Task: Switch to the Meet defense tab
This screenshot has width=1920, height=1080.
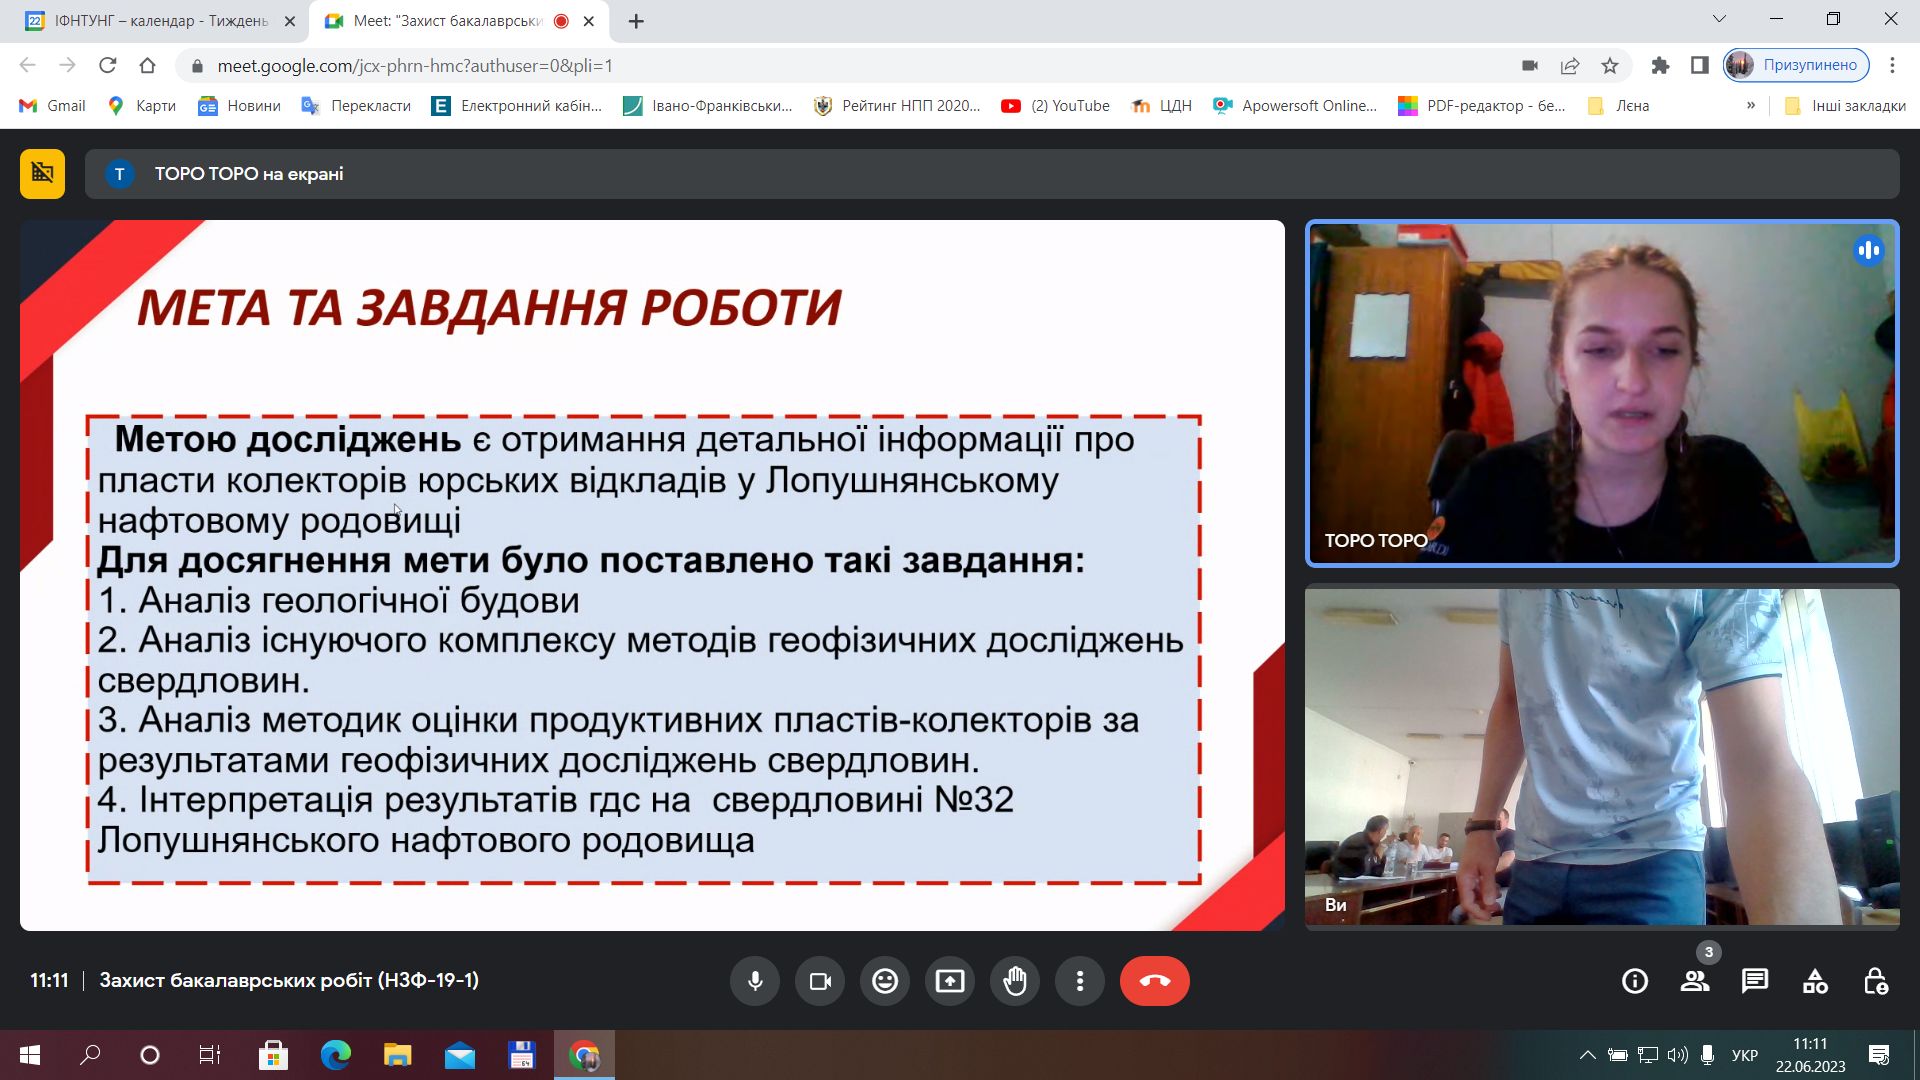Action: pos(440,20)
